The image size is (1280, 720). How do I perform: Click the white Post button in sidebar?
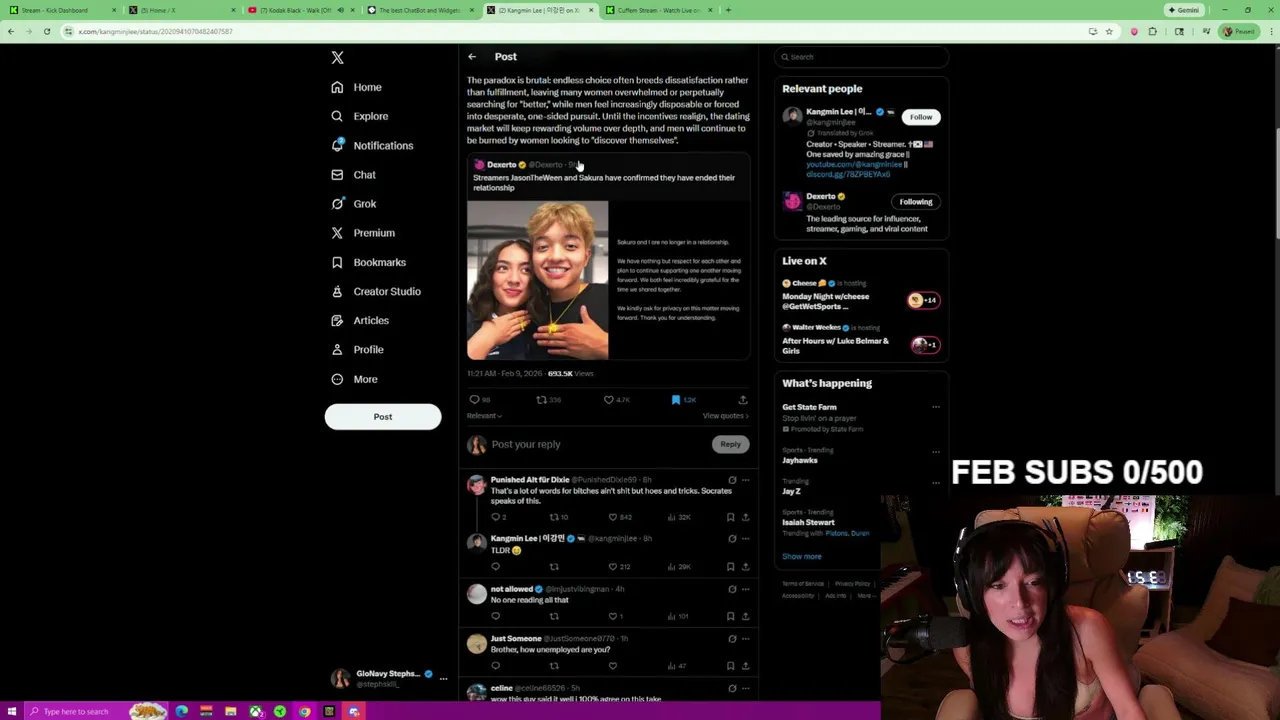pyautogui.click(x=382, y=417)
